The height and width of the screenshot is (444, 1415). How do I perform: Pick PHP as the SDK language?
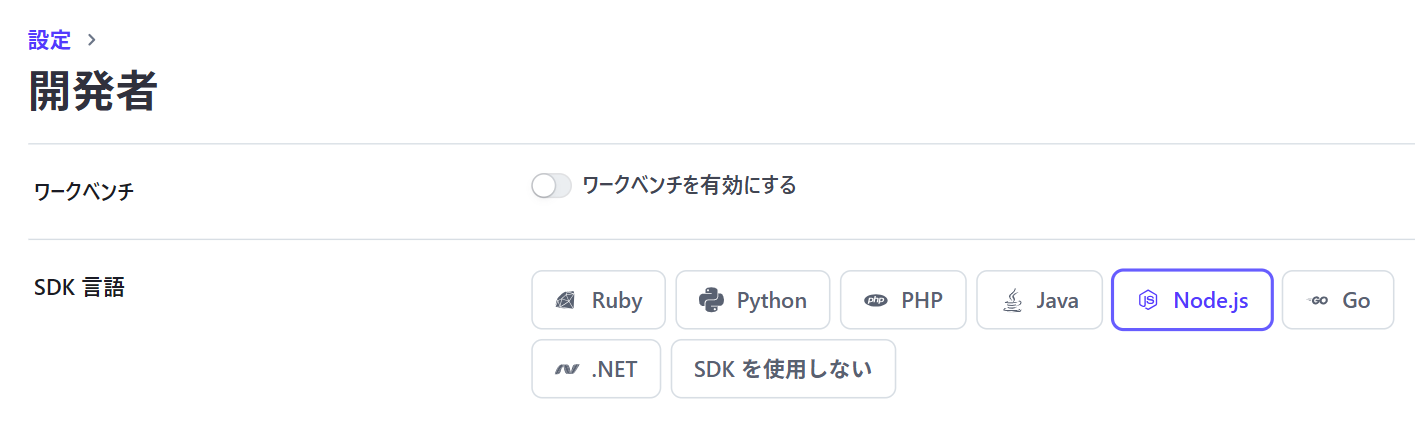tap(903, 300)
